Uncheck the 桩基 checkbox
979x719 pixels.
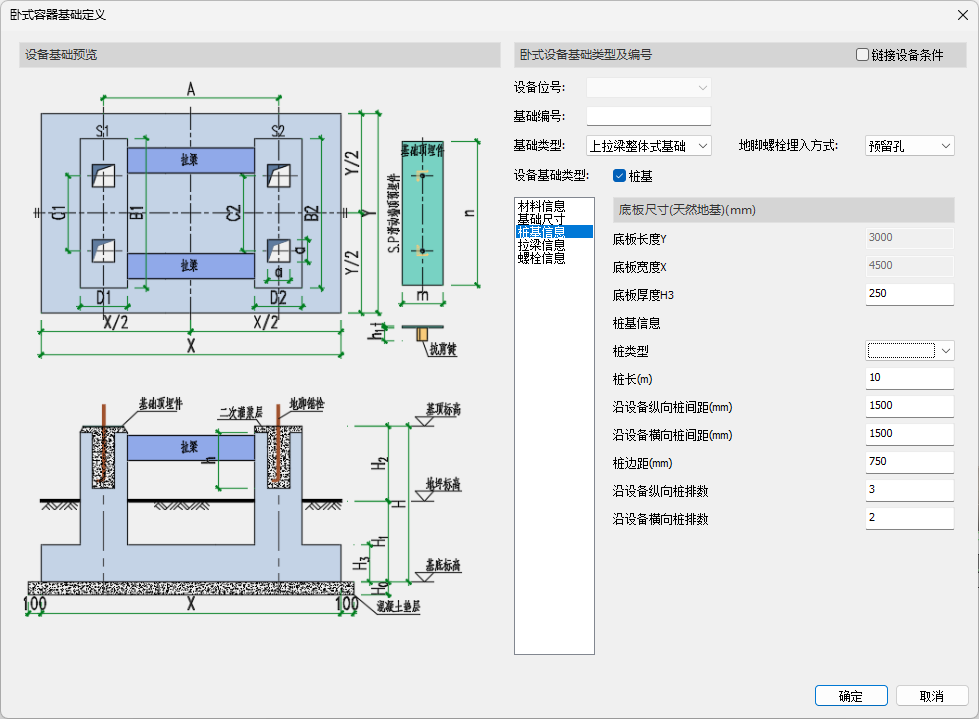[619, 176]
